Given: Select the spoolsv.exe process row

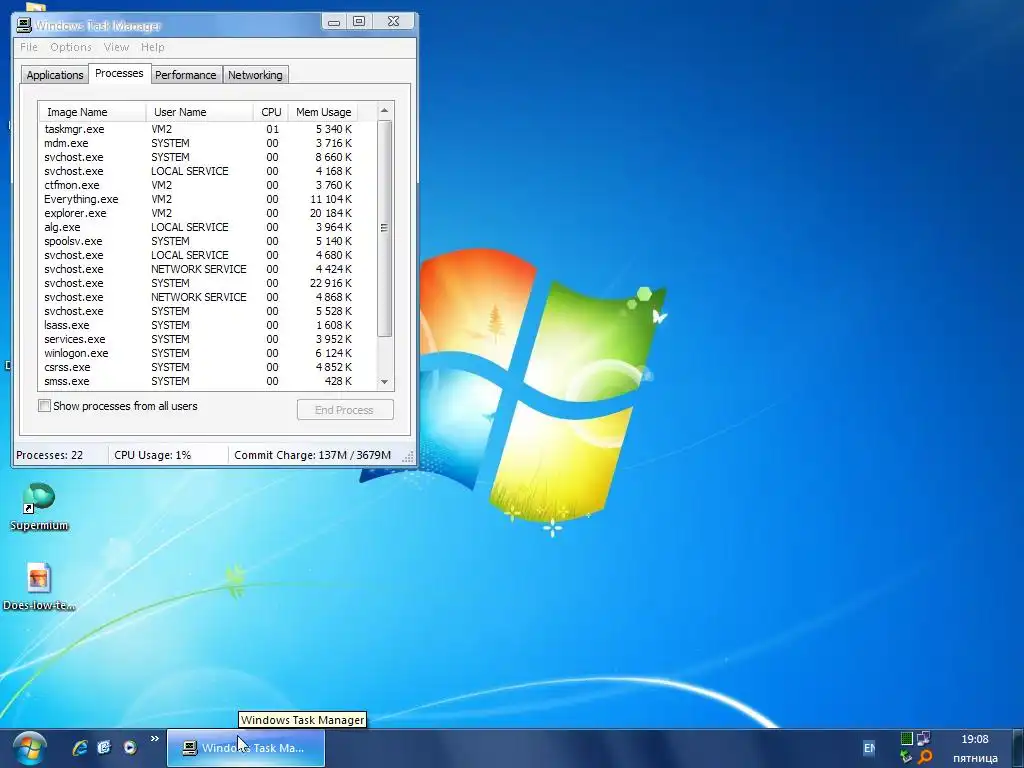Looking at the screenshot, I should 198,242.
